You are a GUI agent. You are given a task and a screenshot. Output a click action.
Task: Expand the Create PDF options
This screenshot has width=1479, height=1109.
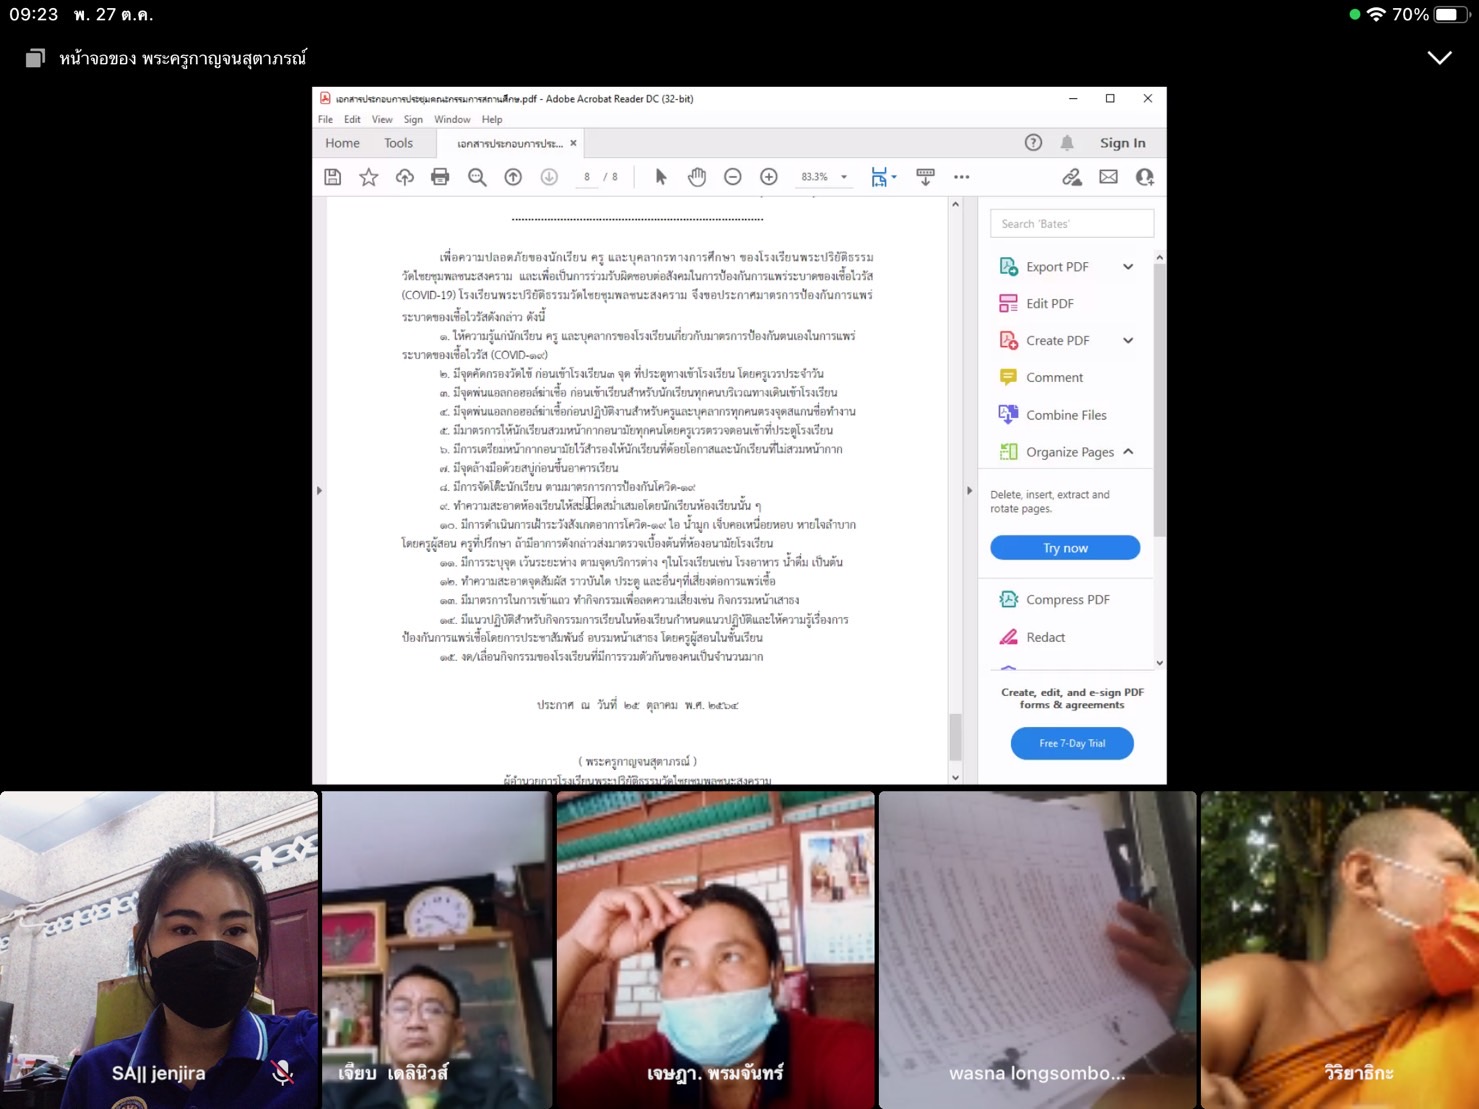[1128, 341]
